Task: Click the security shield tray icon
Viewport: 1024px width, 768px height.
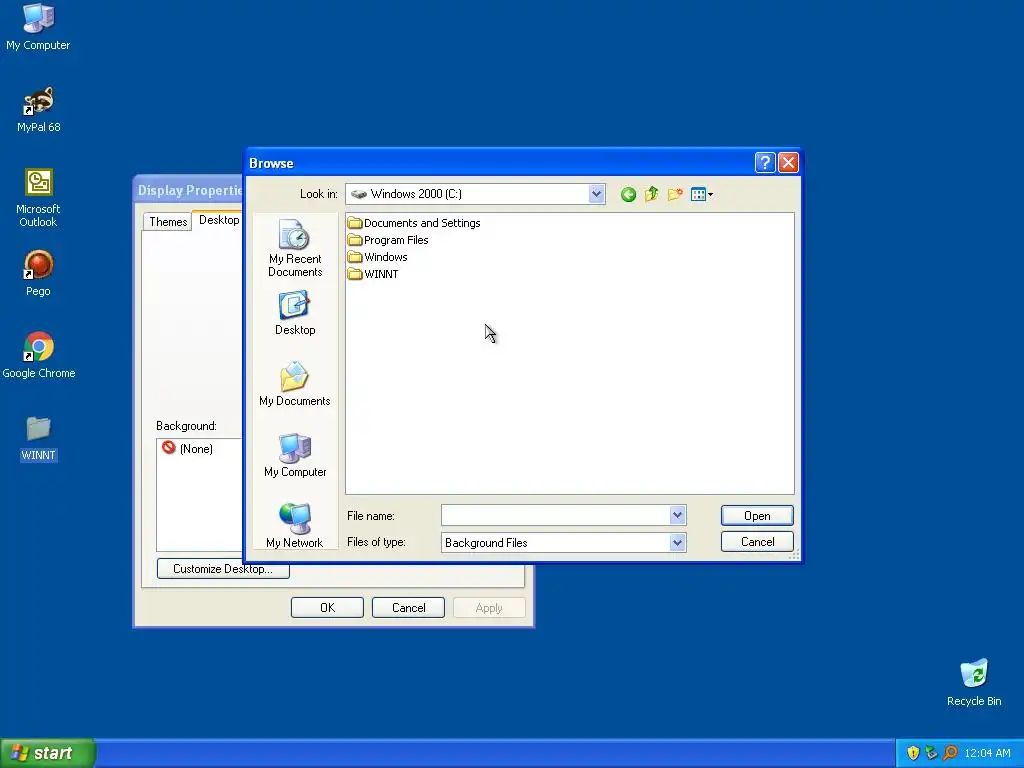Action: click(x=913, y=753)
